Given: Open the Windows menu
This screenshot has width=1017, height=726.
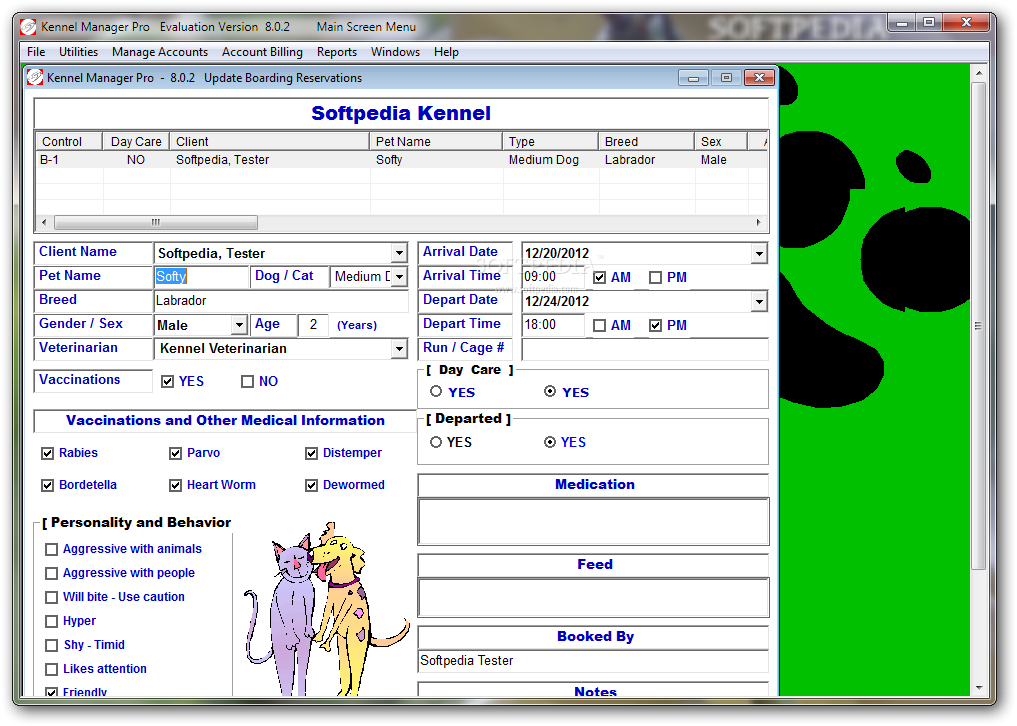Looking at the screenshot, I should tap(395, 52).
